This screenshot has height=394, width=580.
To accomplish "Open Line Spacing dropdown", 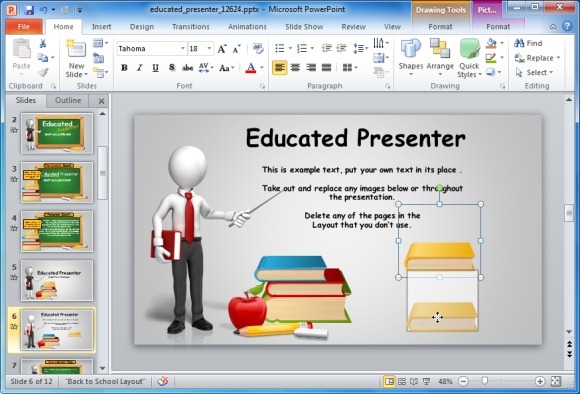I will click(x=361, y=48).
